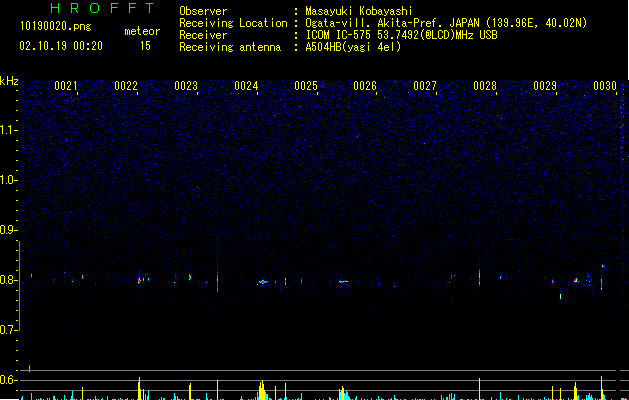
Task: Click the receiver text ICOM IC-575 53.7492 MHz USB
Action: click(401, 35)
